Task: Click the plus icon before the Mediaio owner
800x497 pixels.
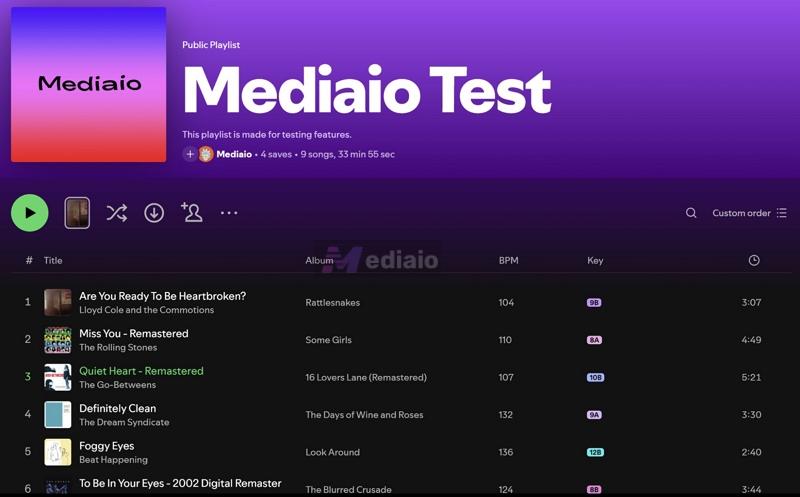Action: click(x=190, y=154)
